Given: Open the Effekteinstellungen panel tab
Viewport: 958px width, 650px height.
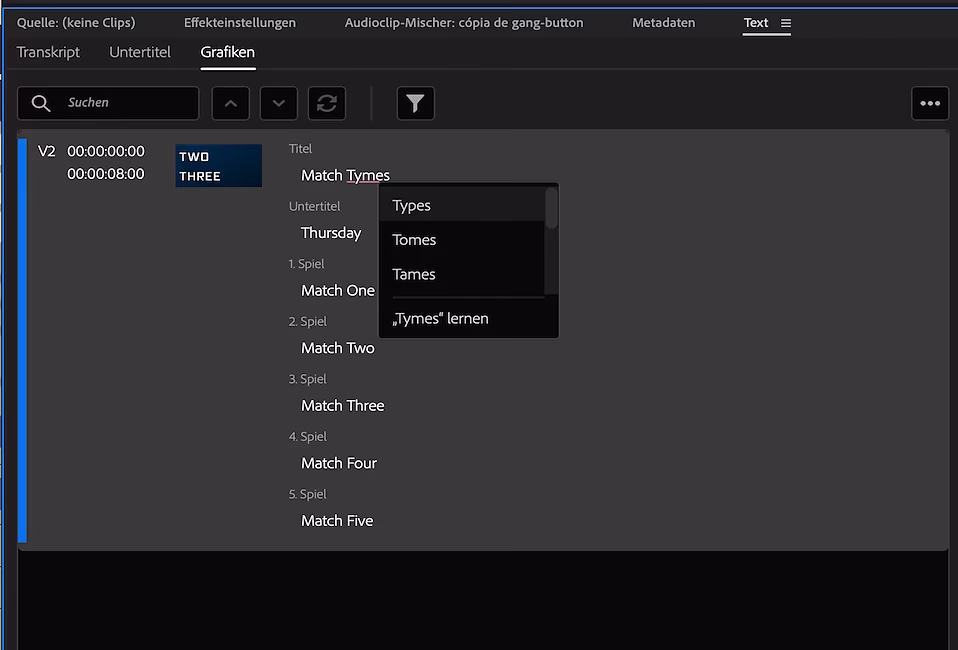Looking at the screenshot, I should [x=240, y=23].
